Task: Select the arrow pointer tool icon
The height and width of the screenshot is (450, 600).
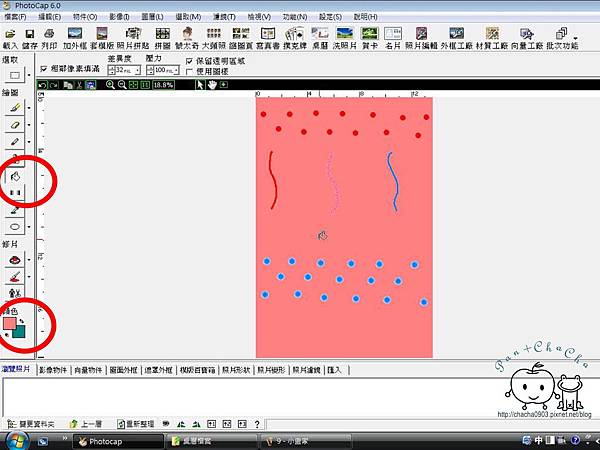Action: click(200, 85)
